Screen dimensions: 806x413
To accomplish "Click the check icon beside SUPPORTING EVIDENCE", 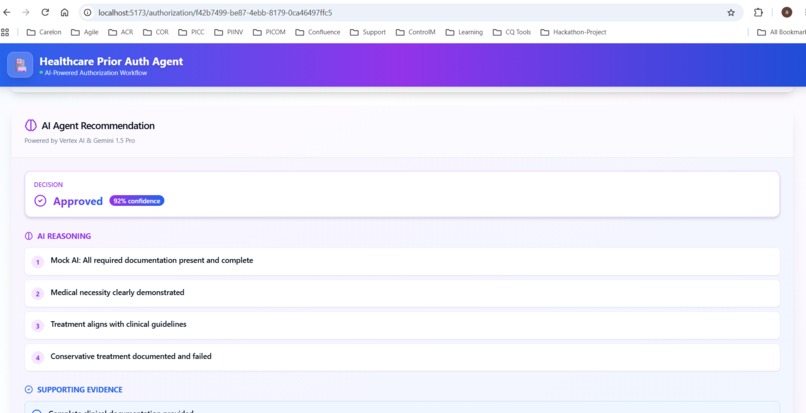I will pyautogui.click(x=29, y=389).
